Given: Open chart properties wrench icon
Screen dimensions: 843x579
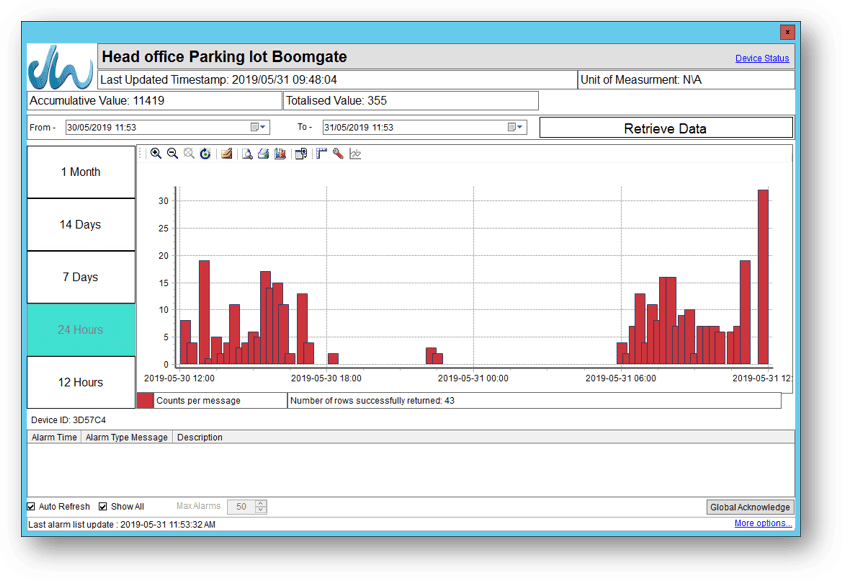Looking at the screenshot, I should pyautogui.click(x=338, y=154).
